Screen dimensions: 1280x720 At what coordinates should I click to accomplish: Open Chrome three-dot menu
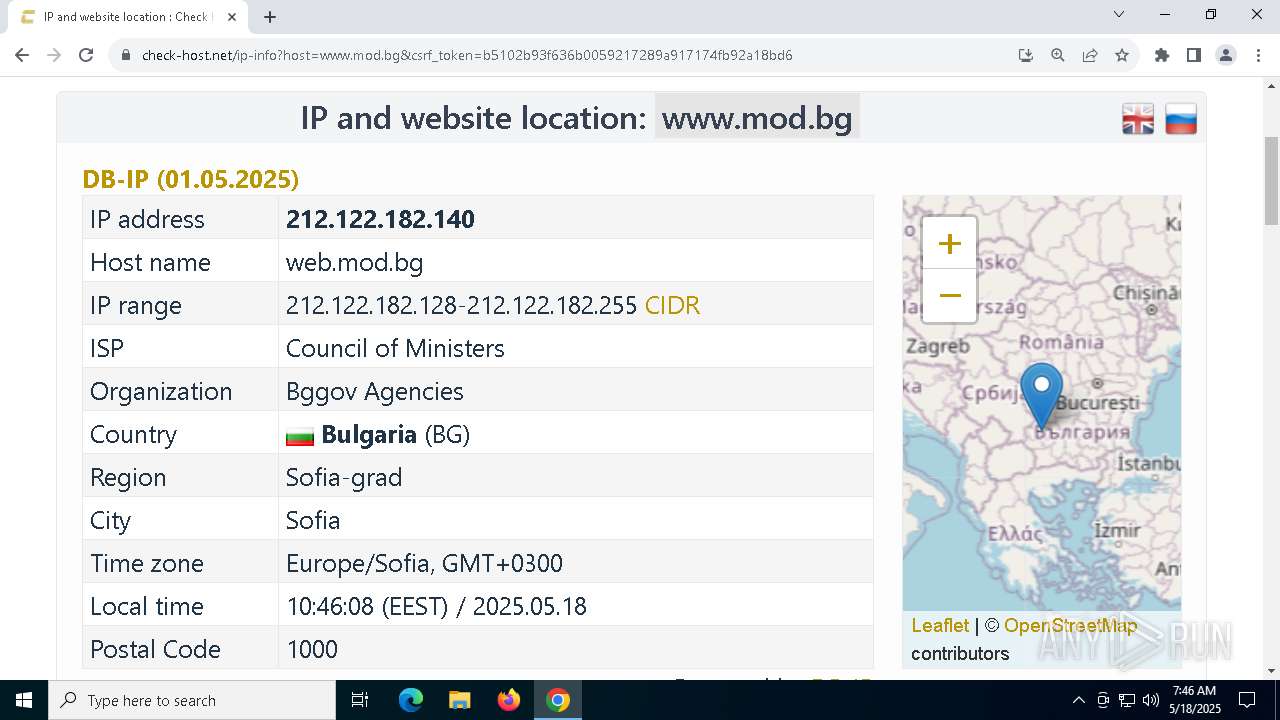click(1258, 55)
